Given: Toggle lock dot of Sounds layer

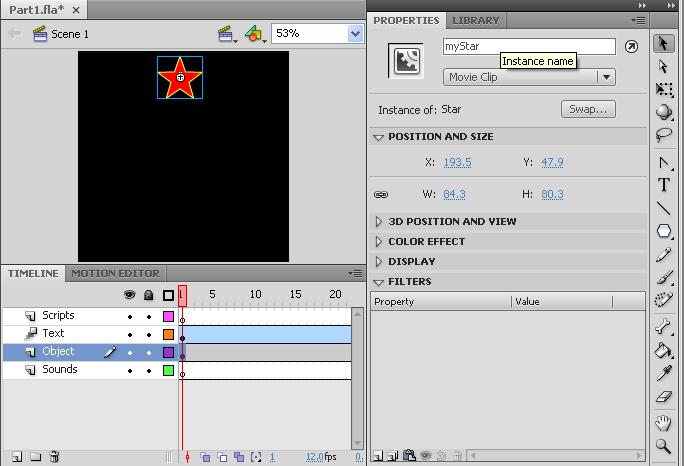Looking at the screenshot, I should click(x=149, y=371).
